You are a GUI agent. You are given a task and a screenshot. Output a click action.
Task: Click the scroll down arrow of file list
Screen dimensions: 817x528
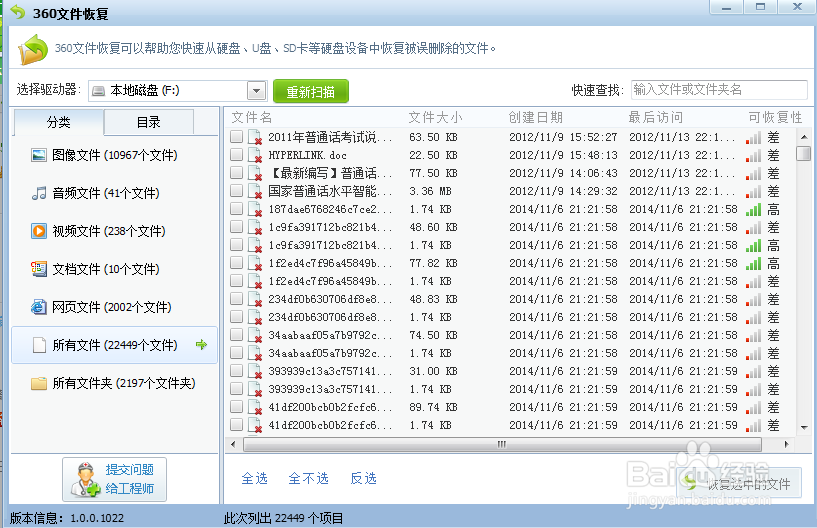(x=804, y=427)
